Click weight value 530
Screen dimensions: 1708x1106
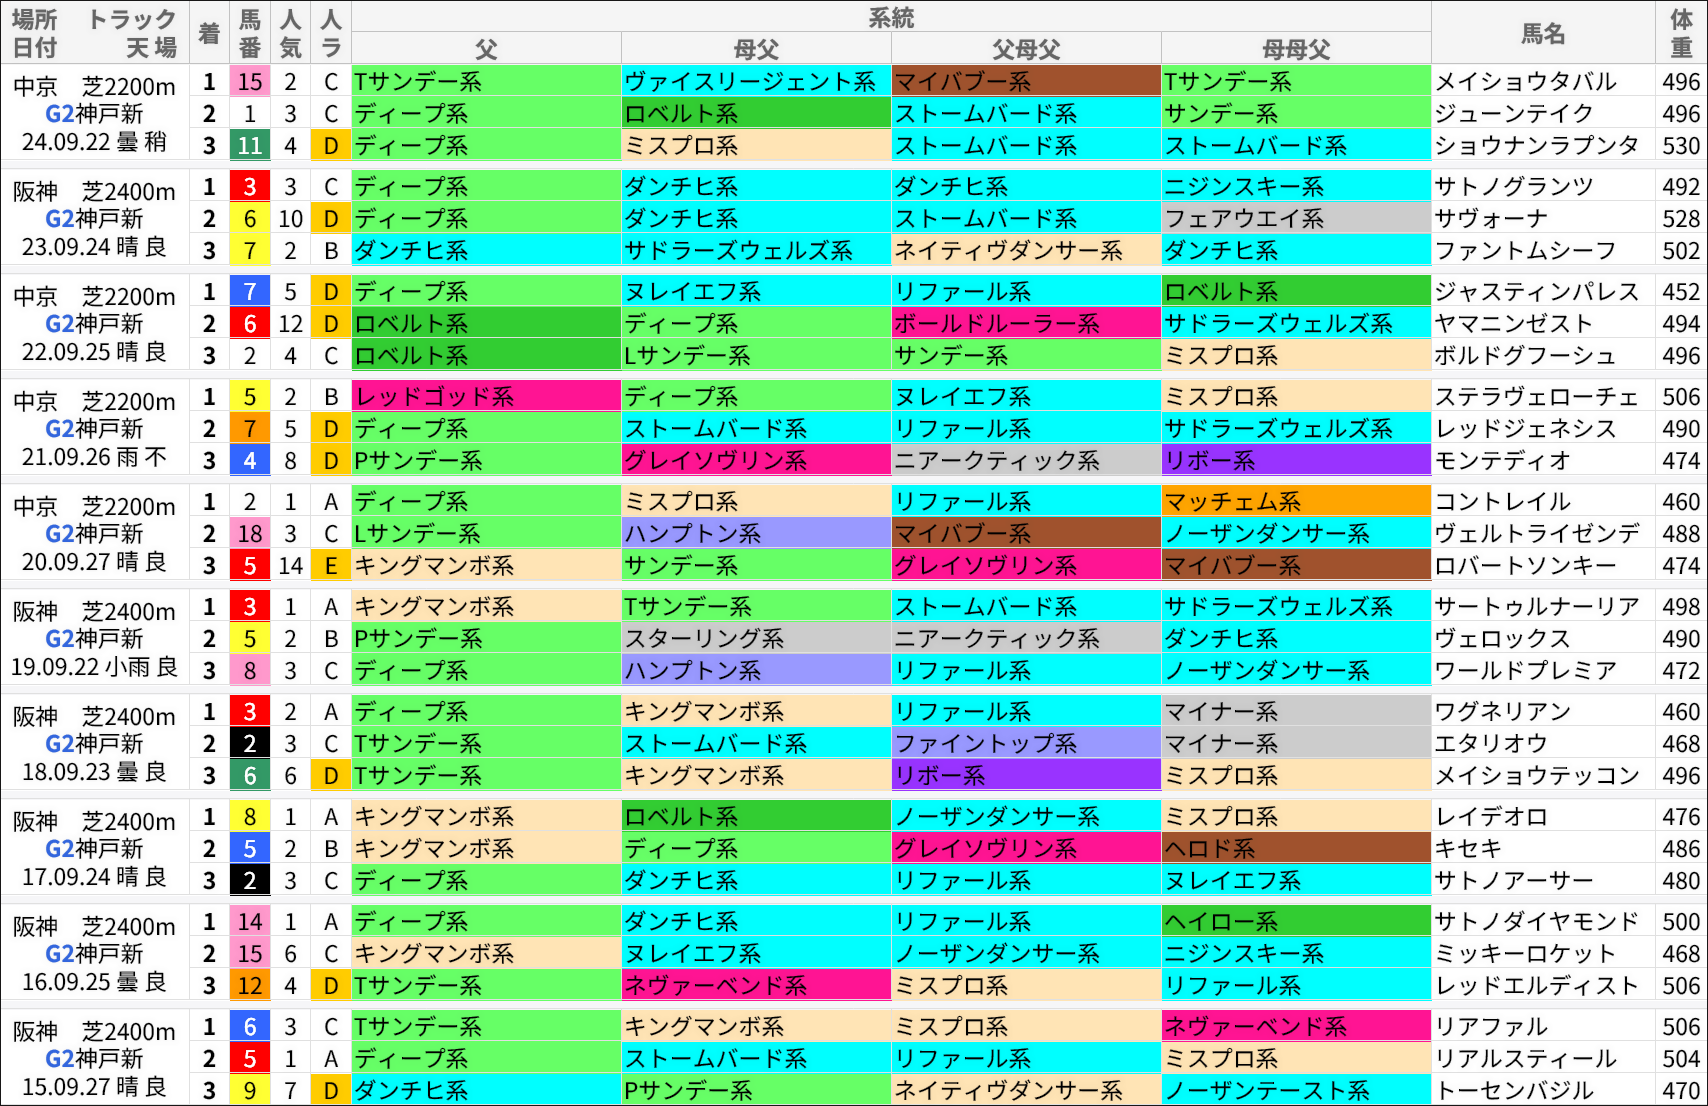[x=1681, y=146]
